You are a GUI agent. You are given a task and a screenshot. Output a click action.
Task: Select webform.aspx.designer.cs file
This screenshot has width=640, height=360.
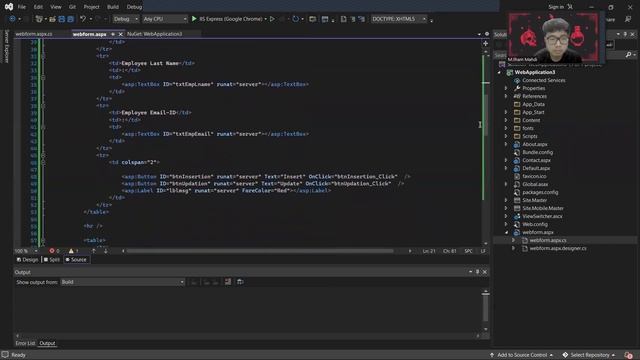point(558,249)
